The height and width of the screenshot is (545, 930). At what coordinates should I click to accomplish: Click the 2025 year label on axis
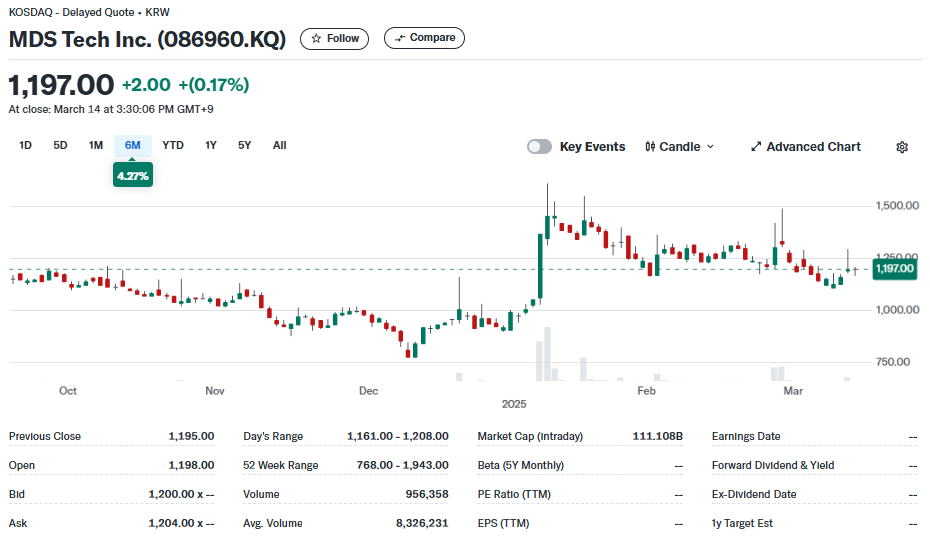[514, 404]
